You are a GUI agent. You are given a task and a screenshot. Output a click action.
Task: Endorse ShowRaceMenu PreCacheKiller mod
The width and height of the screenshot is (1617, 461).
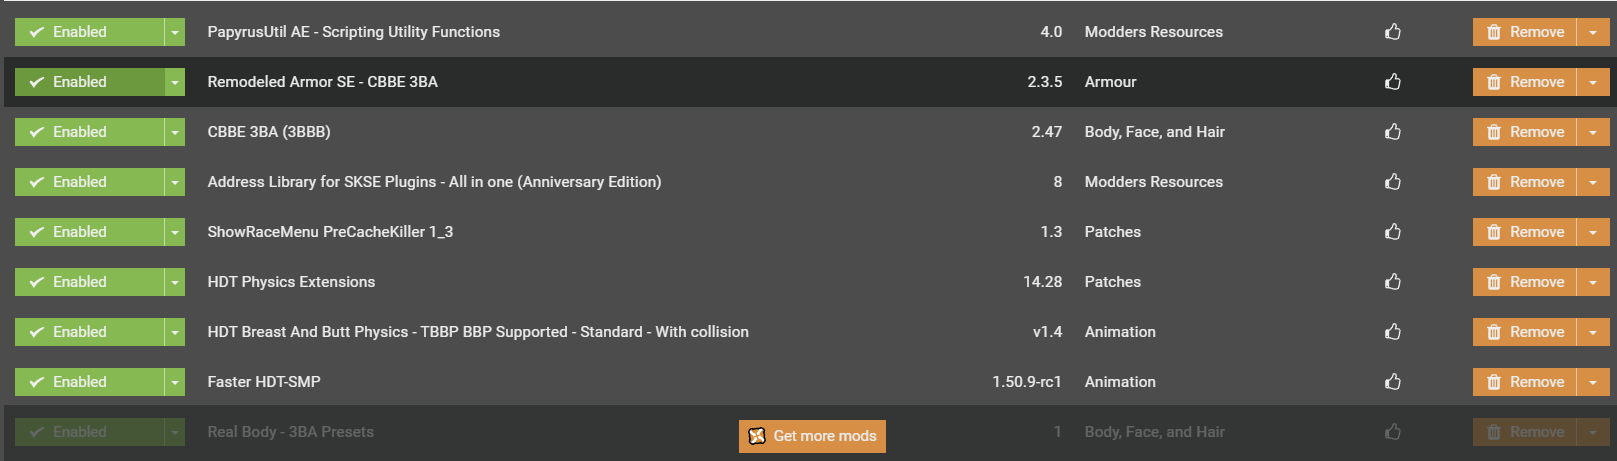tap(1393, 232)
